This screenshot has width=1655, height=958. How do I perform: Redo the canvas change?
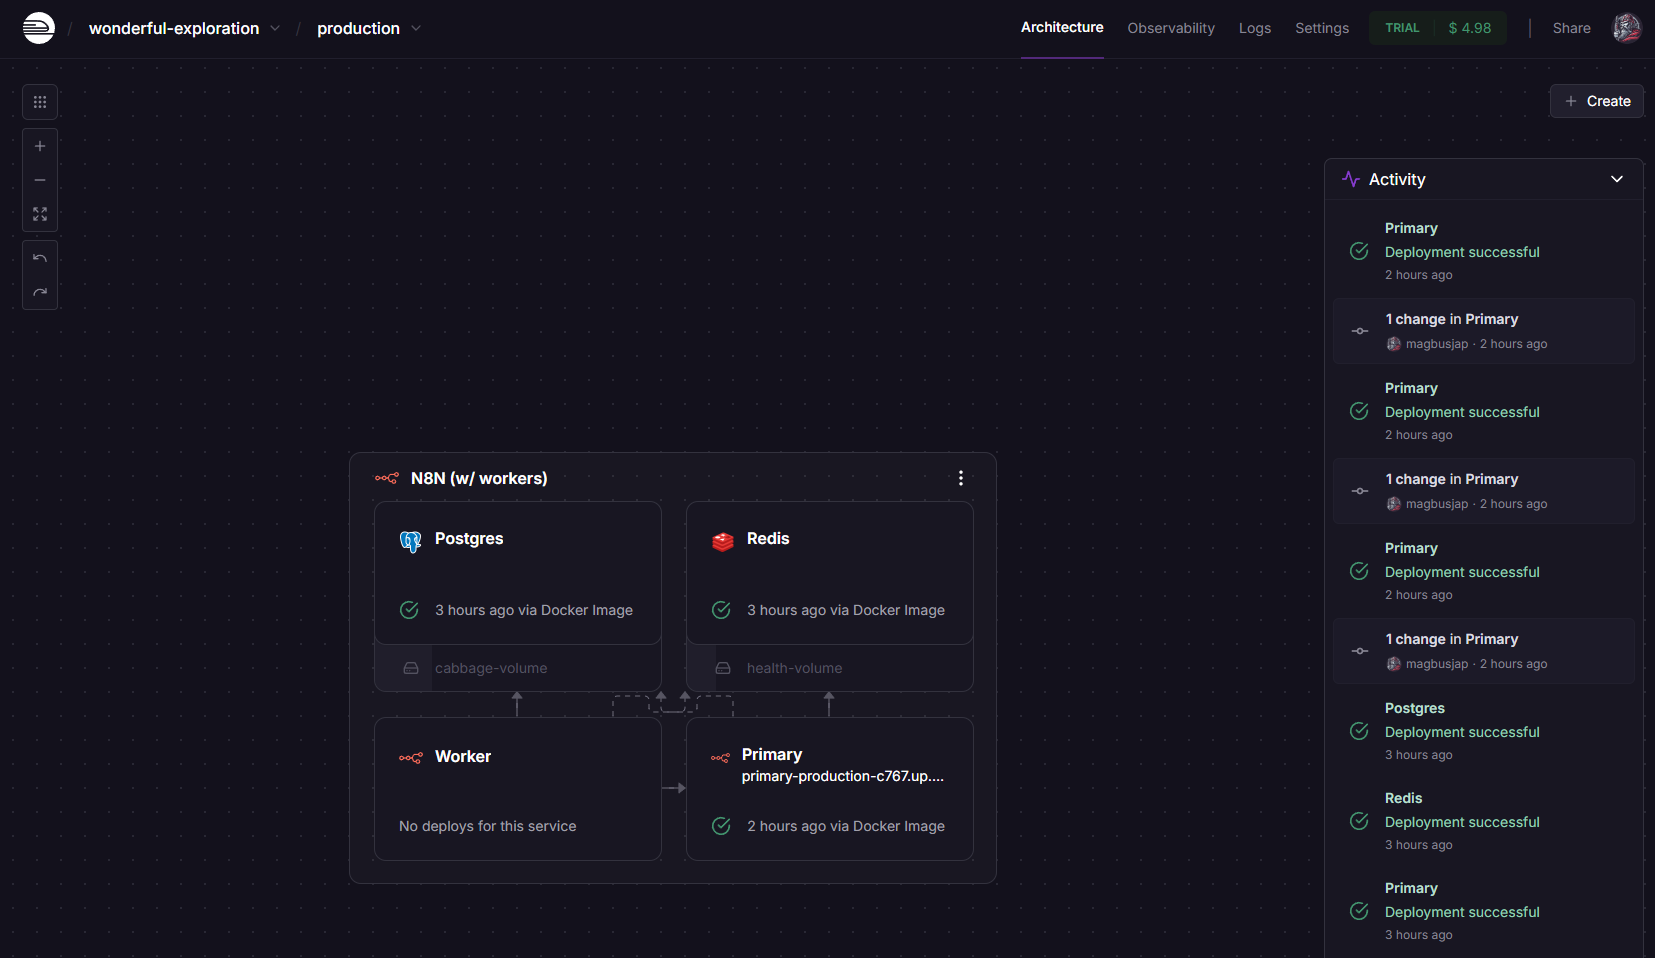click(40, 292)
